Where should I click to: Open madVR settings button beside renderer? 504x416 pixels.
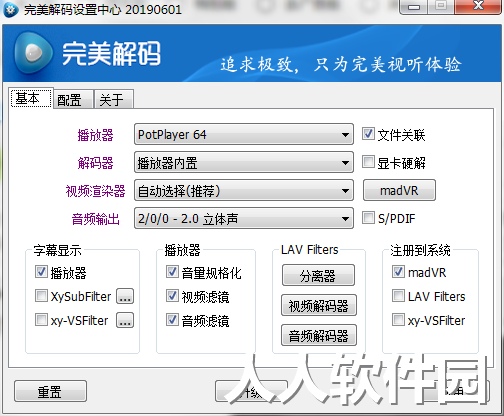tap(399, 190)
